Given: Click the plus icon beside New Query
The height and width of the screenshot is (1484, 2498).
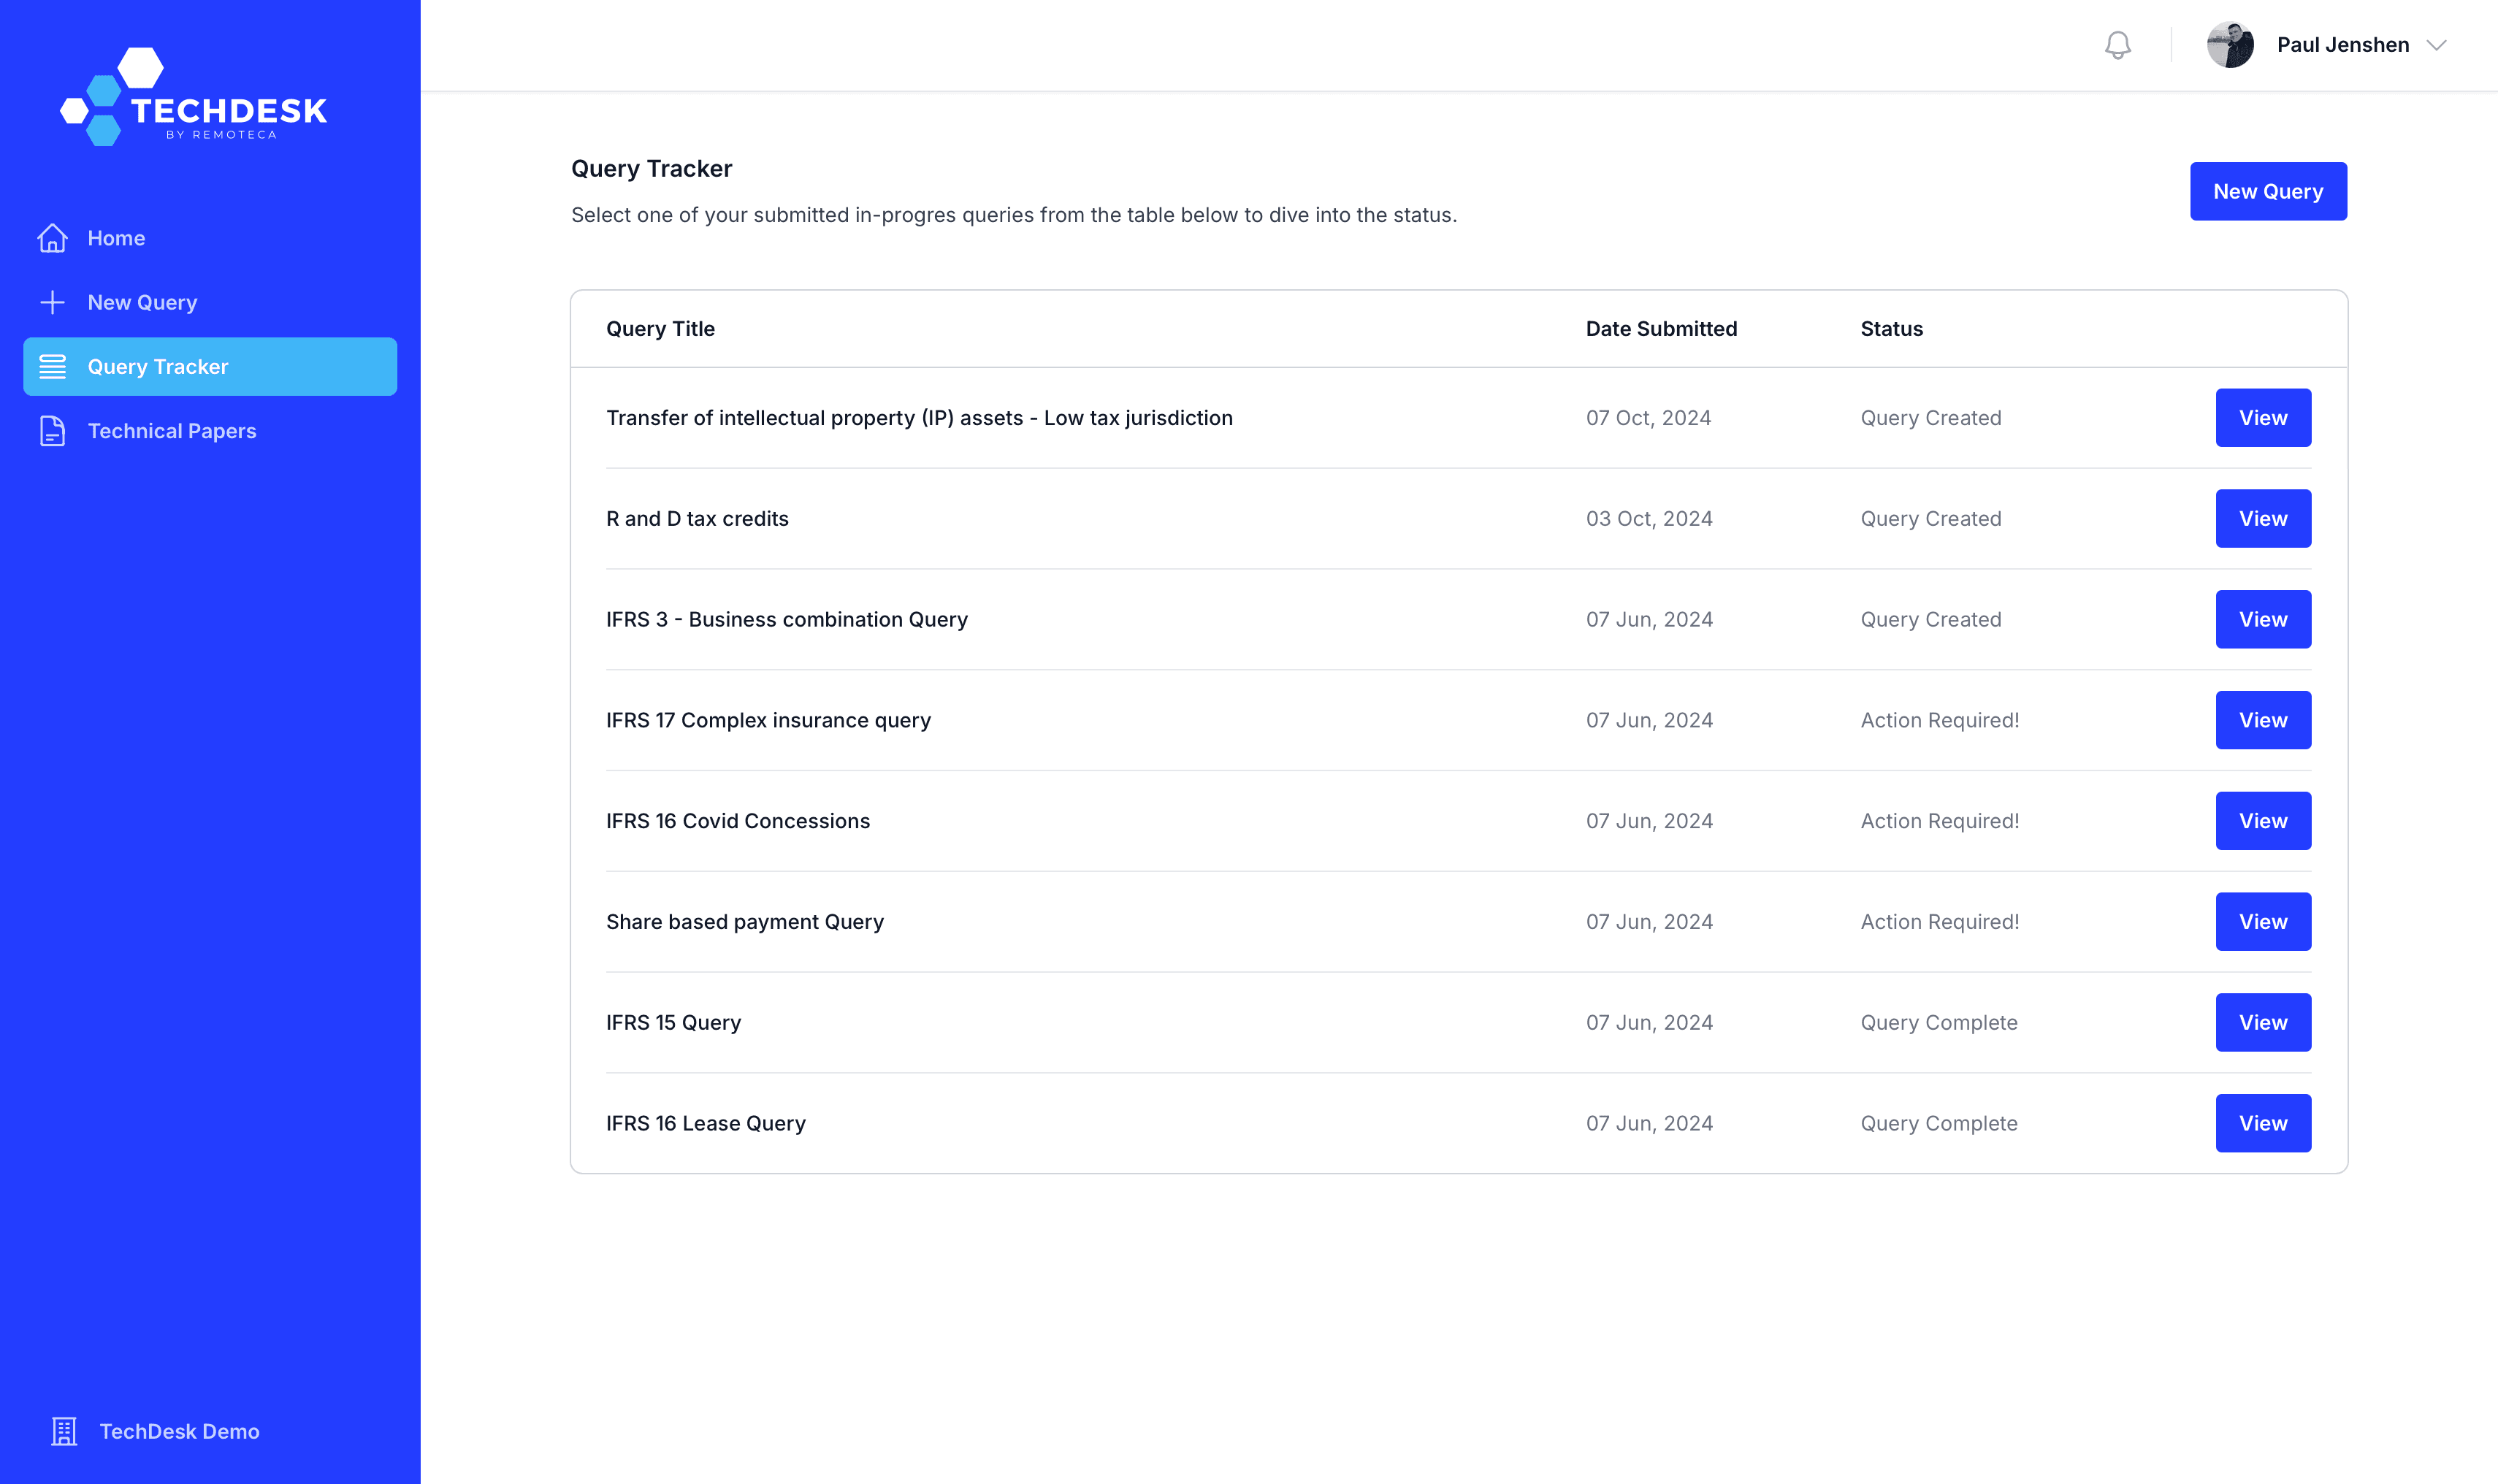Looking at the screenshot, I should (52, 302).
